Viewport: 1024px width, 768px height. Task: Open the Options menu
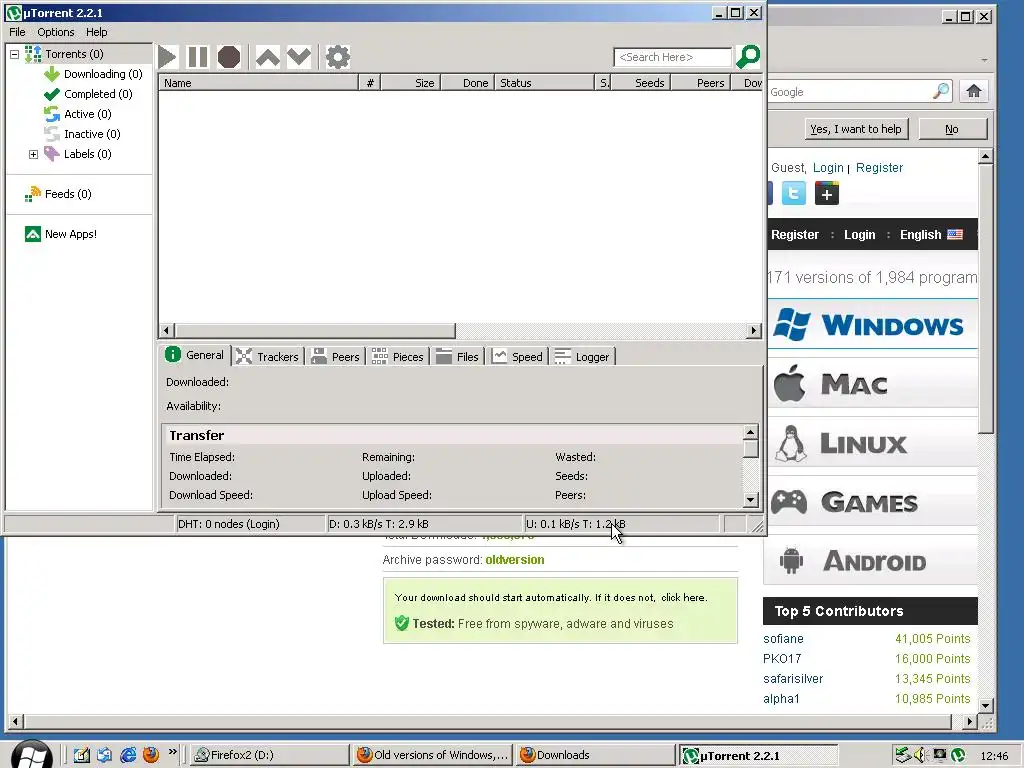(56, 32)
